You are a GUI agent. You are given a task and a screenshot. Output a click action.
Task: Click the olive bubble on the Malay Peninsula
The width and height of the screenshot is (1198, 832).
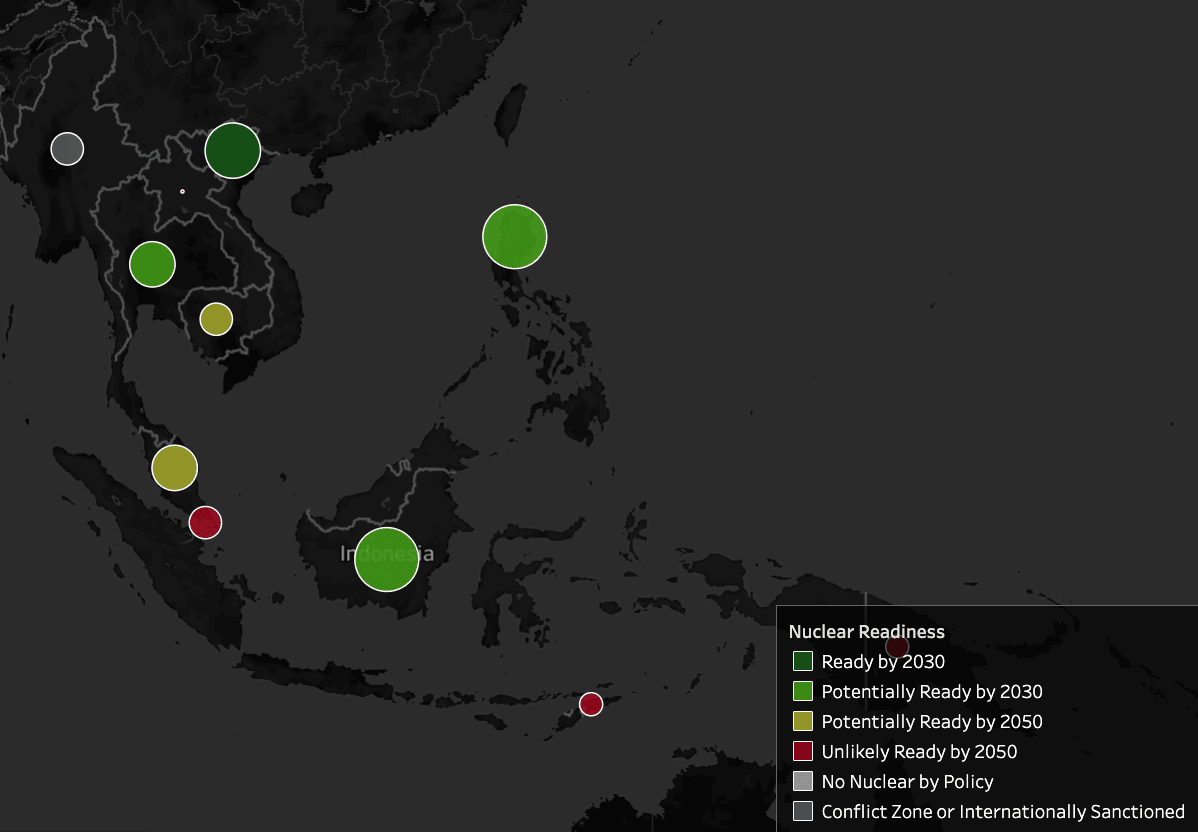[175, 468]
